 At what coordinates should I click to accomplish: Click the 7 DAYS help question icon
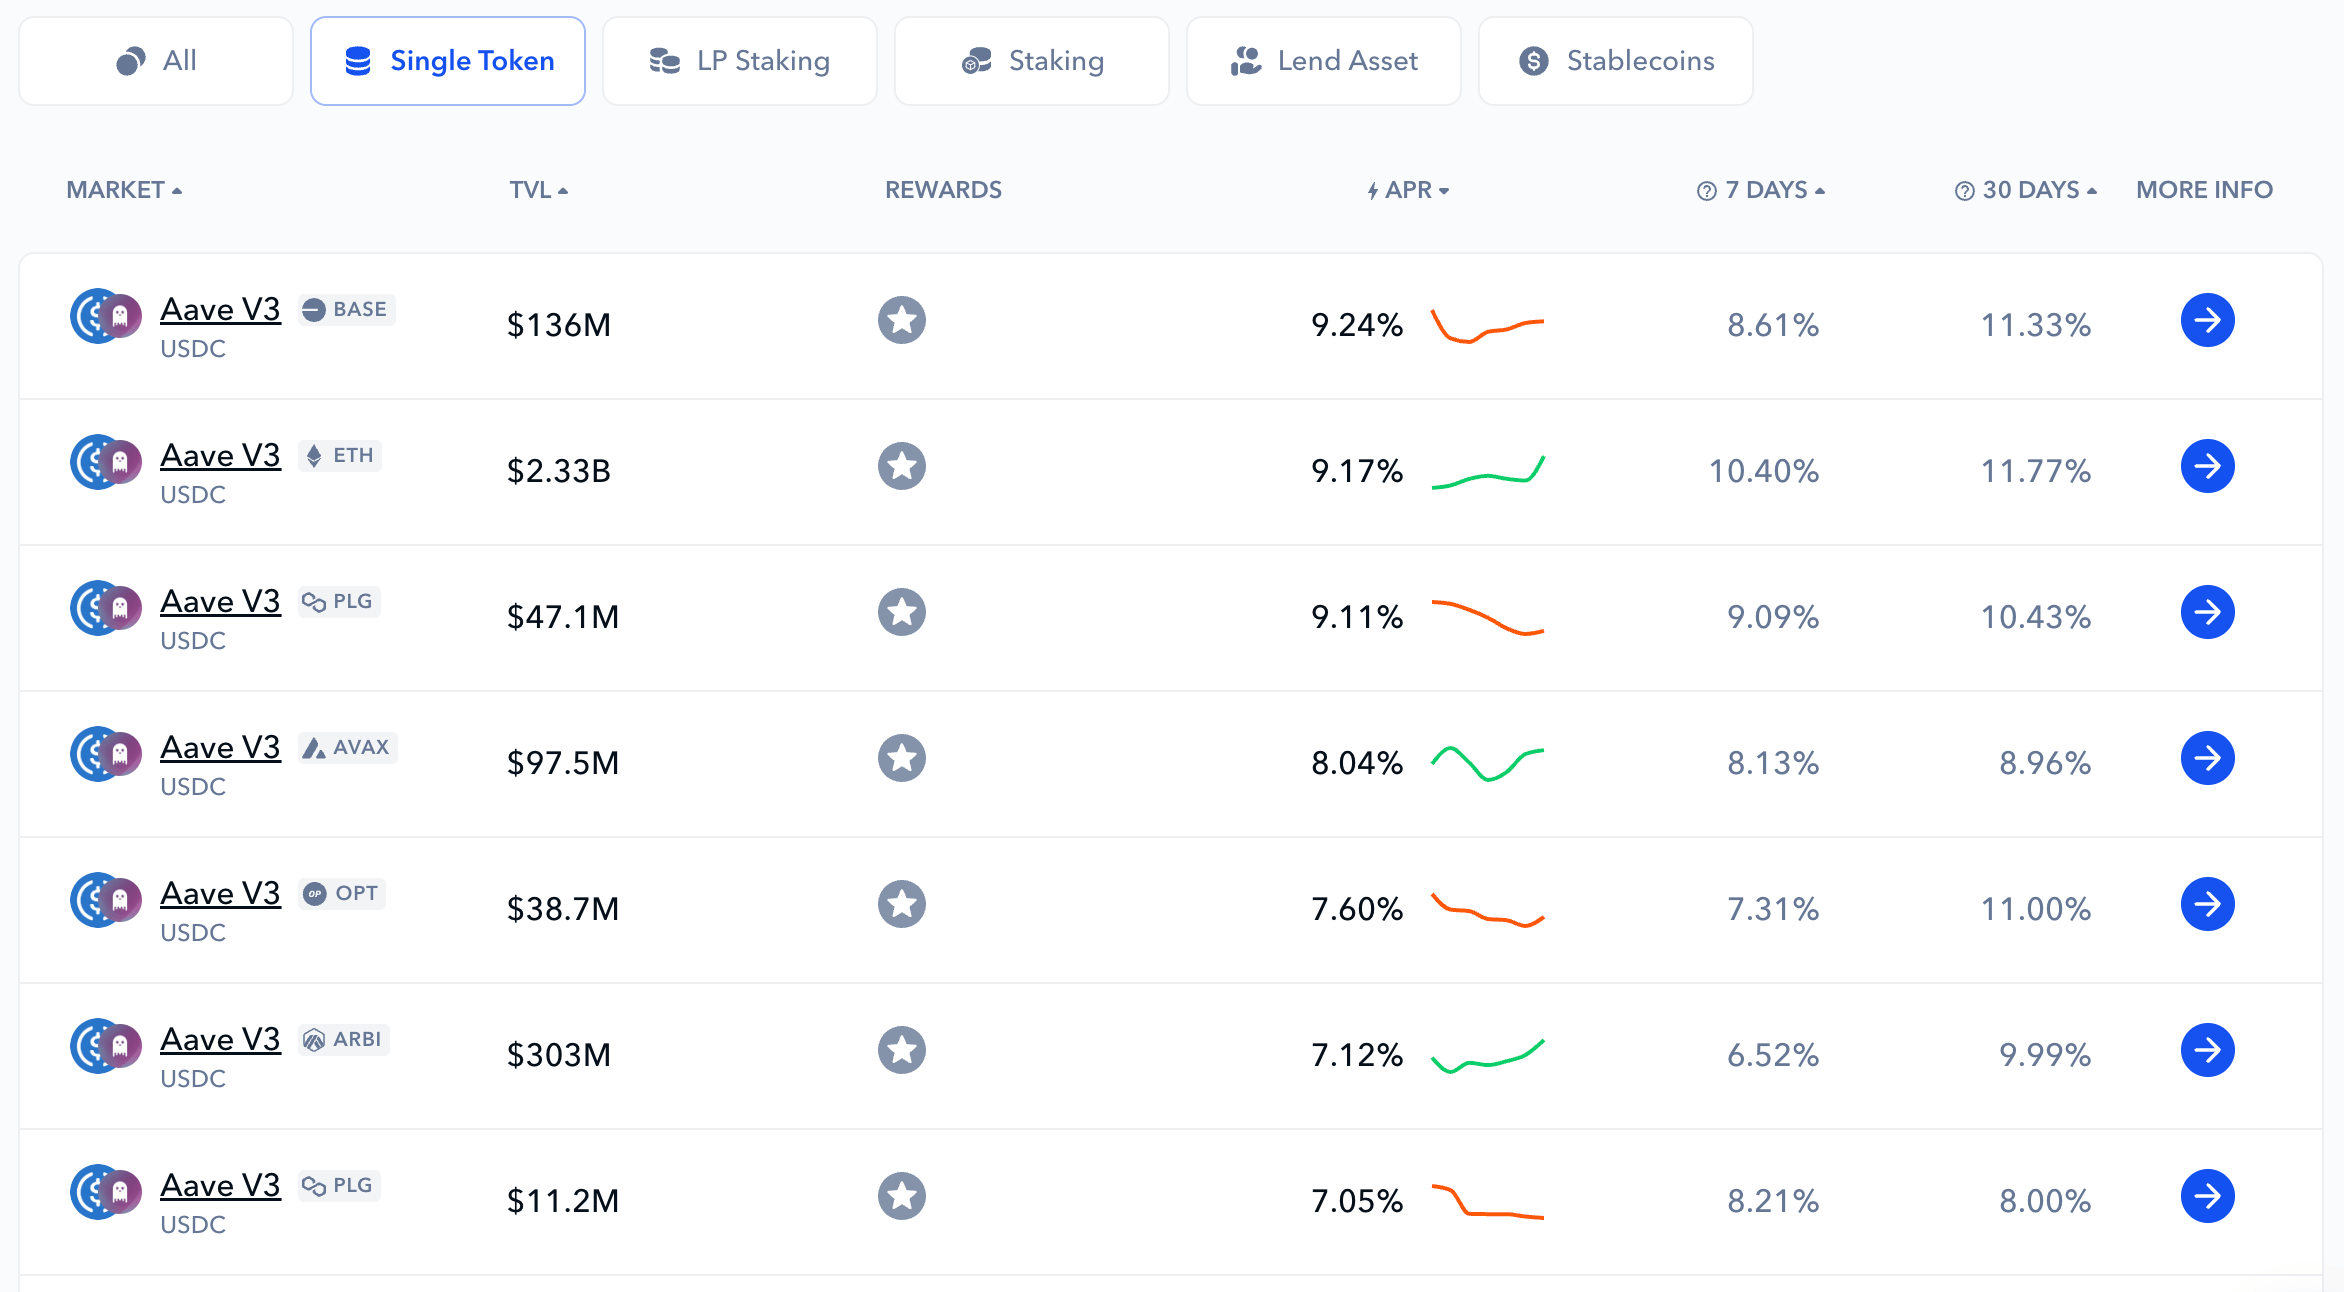pos(1706,191)
